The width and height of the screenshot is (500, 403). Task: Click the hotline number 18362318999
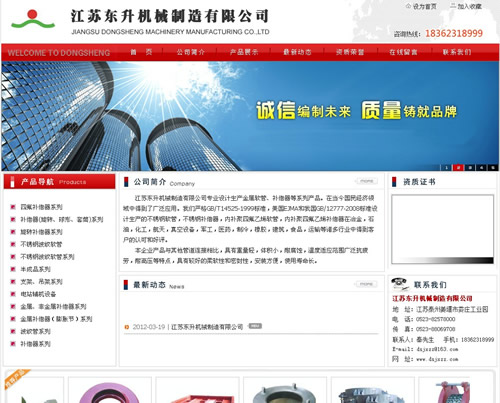454,33
